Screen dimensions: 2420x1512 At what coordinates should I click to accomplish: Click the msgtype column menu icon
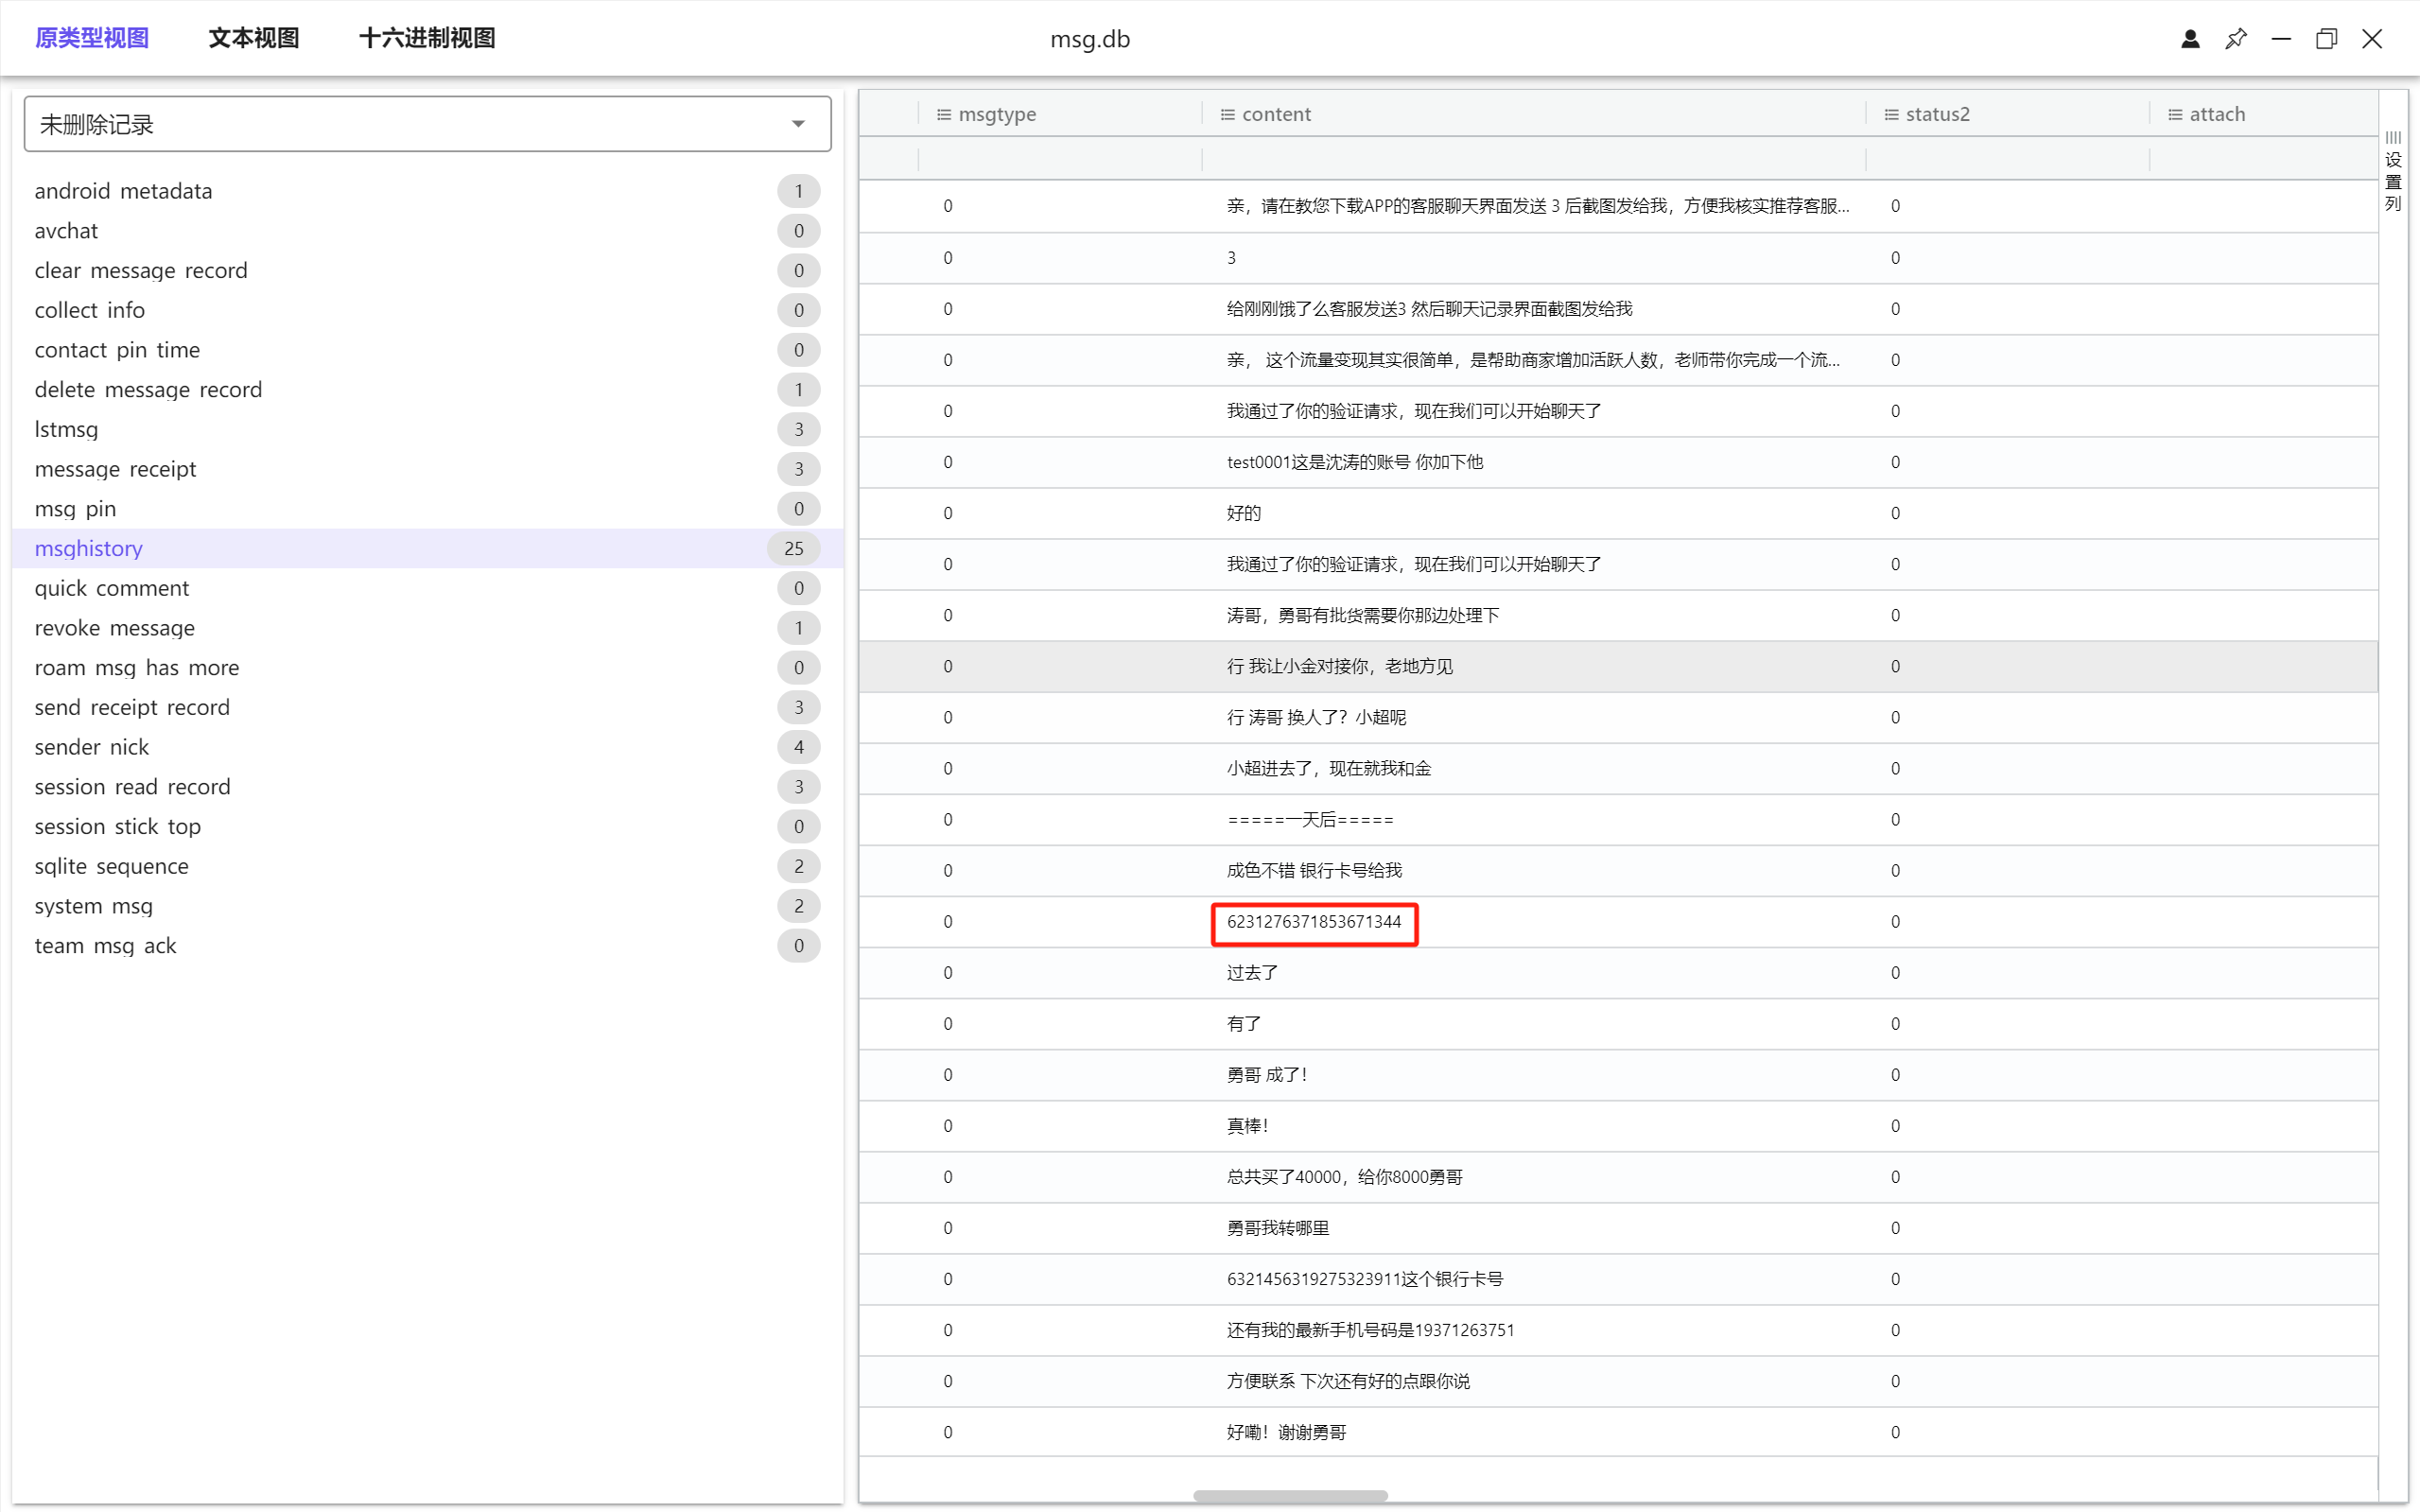coord(943,115)
